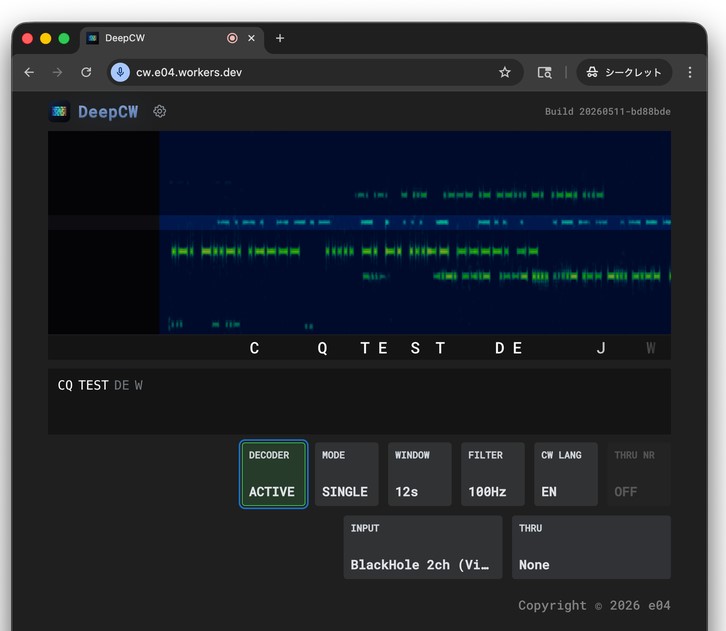Click the decoded text area showing CQ TEST
This screenshot has width=726, height=631.
(x=359, y=401)
